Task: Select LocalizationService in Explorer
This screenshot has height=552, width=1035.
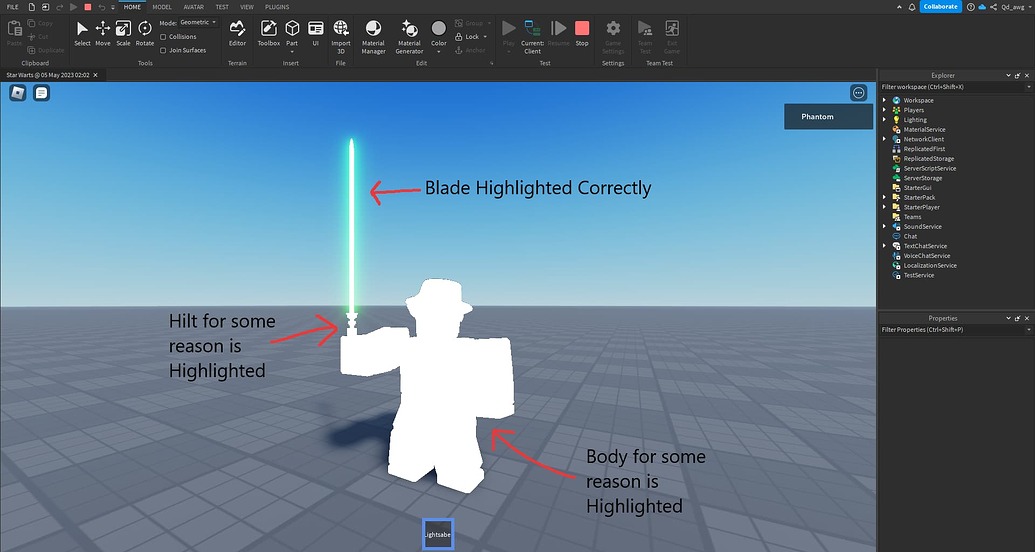Action: pos(930,265)
